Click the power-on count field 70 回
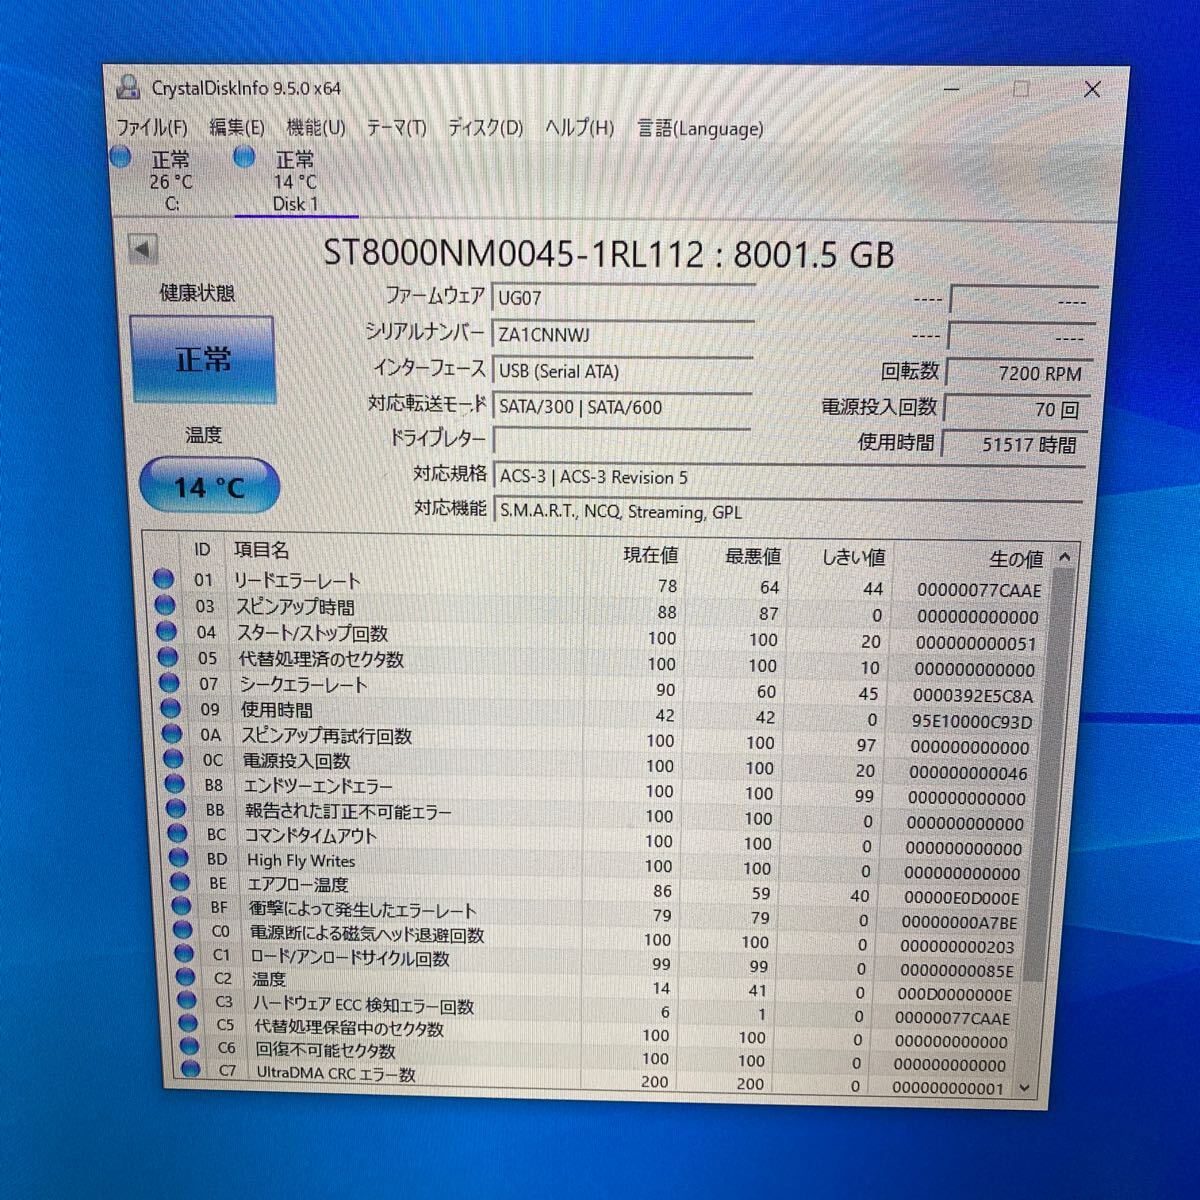Screen dimensions: 1200x1200 (1015, 409)
